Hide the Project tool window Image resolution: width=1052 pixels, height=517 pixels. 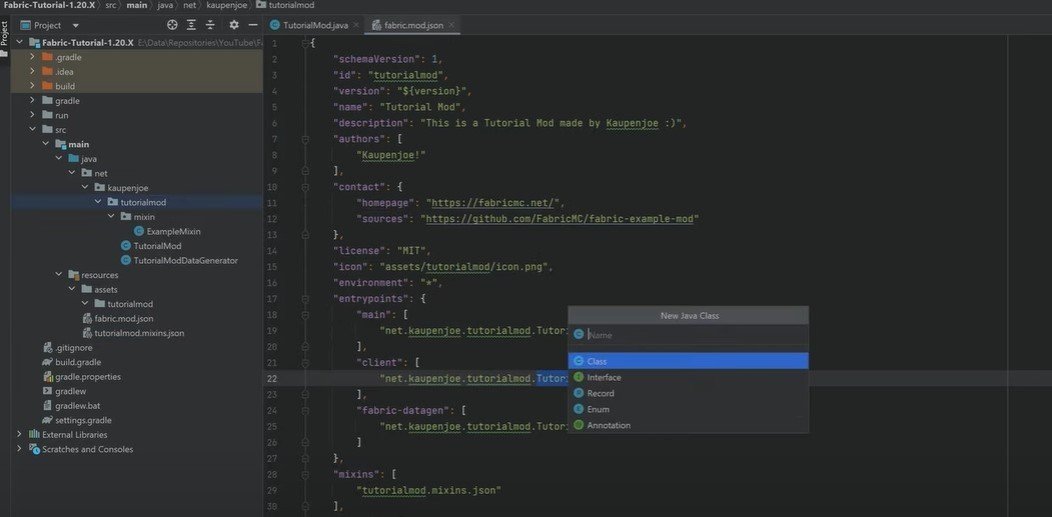point(253,25)
